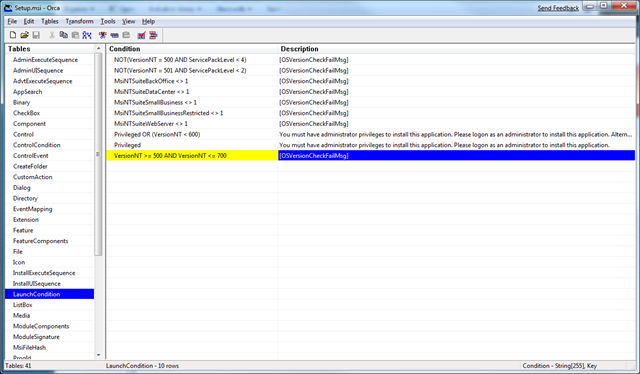Select the Binary table
640x374 pixels.
(21, 102)
